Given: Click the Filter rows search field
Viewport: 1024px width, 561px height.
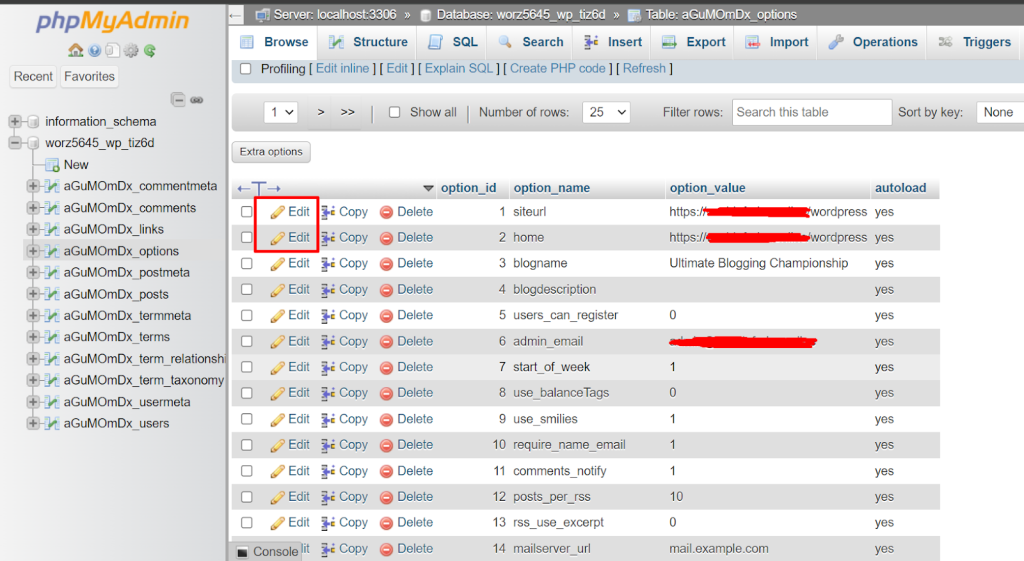Looking at the screenshot, I should [x=811, y=112].
